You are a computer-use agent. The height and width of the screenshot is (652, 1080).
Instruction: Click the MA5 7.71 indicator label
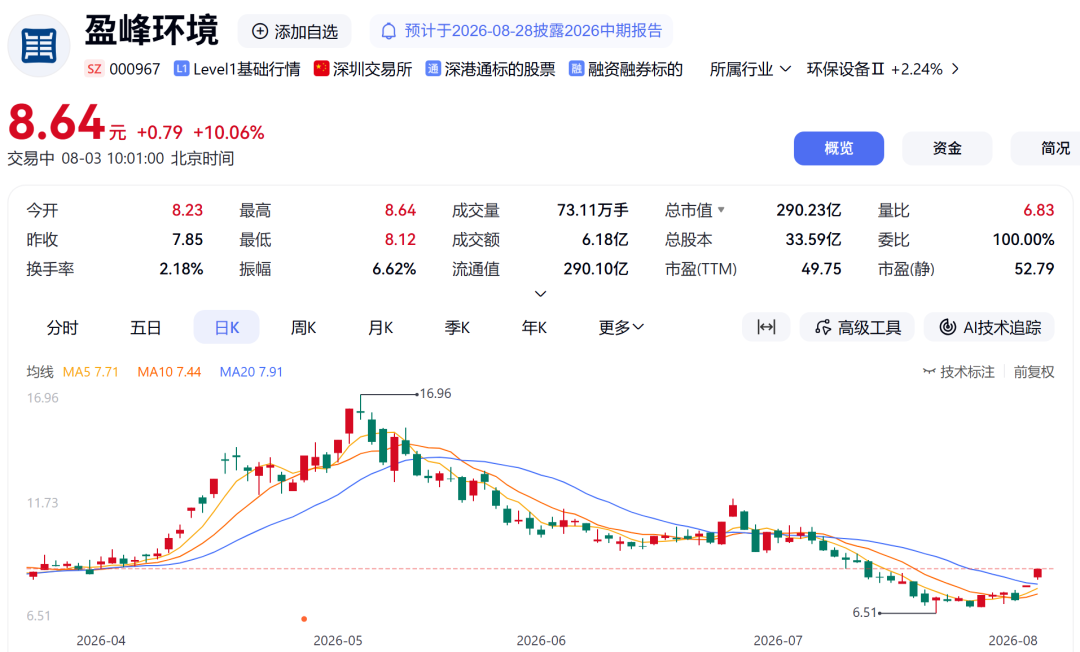tap(90, 372)
